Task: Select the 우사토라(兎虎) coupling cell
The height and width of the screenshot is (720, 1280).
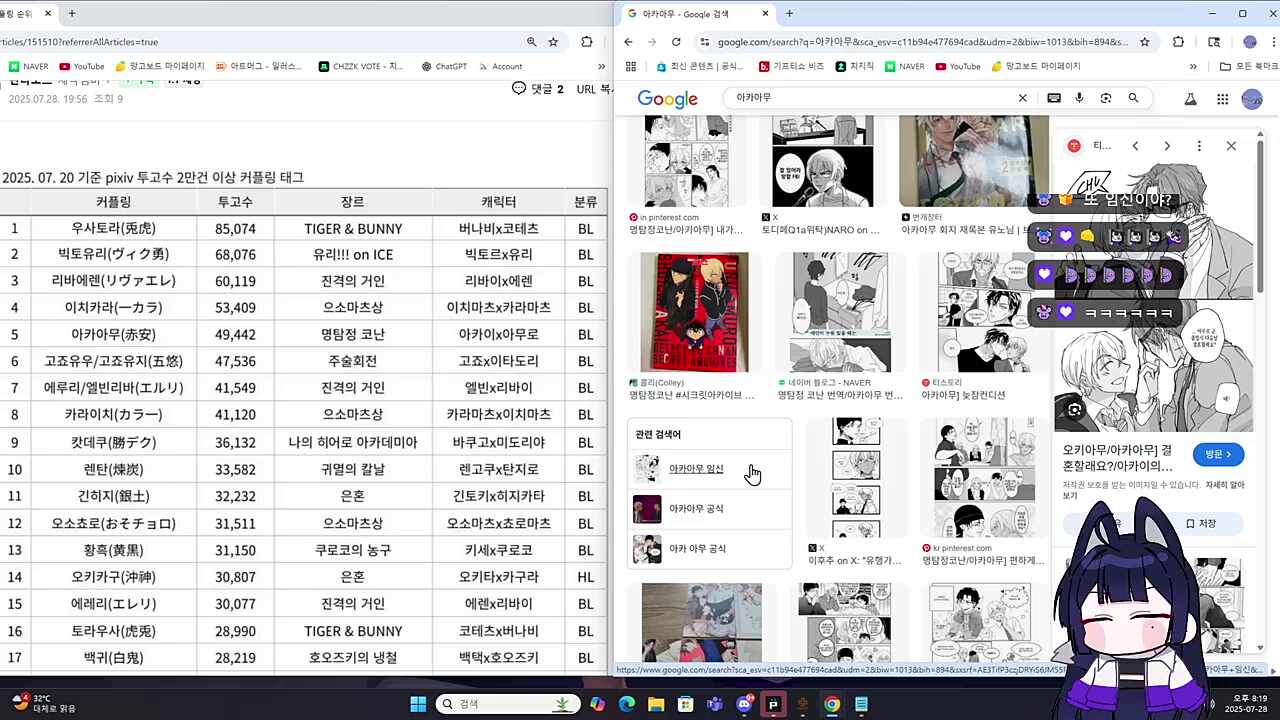Action: click(x=113, y=228)
